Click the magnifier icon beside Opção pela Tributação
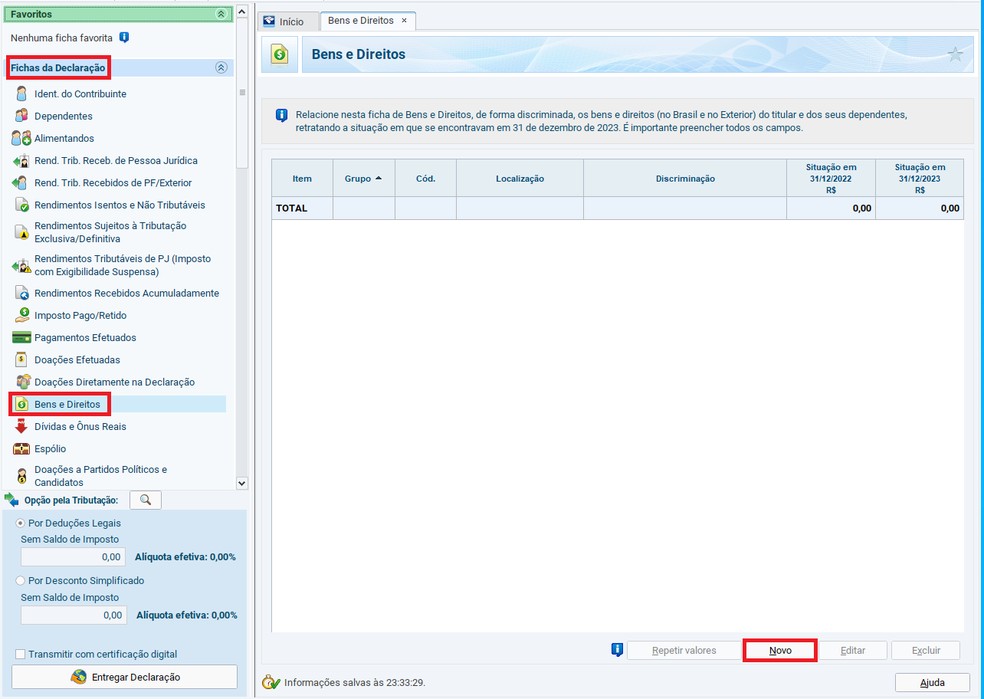 click(x=145, y=500)
